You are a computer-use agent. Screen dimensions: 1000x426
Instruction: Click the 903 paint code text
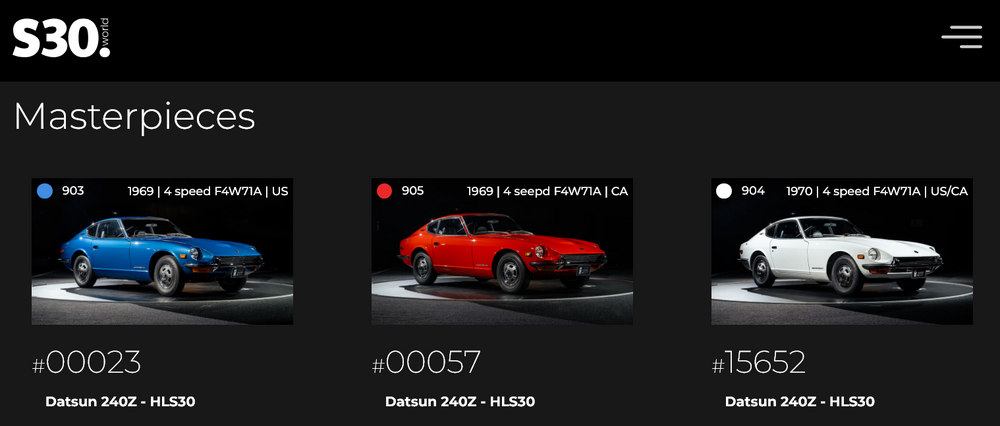(73, 191)
